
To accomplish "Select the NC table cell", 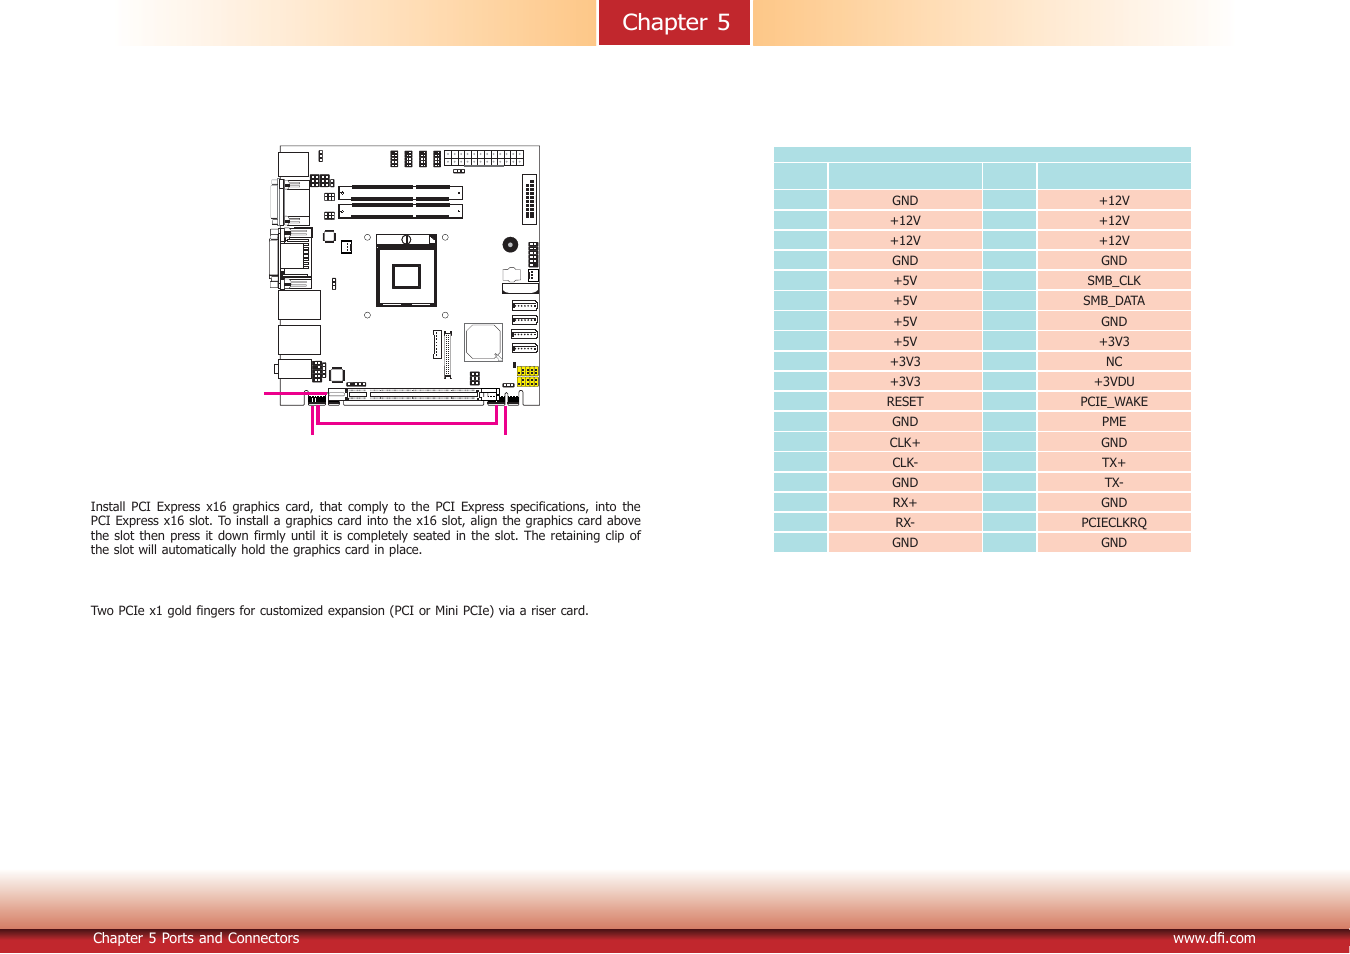I will [1114, 362].
